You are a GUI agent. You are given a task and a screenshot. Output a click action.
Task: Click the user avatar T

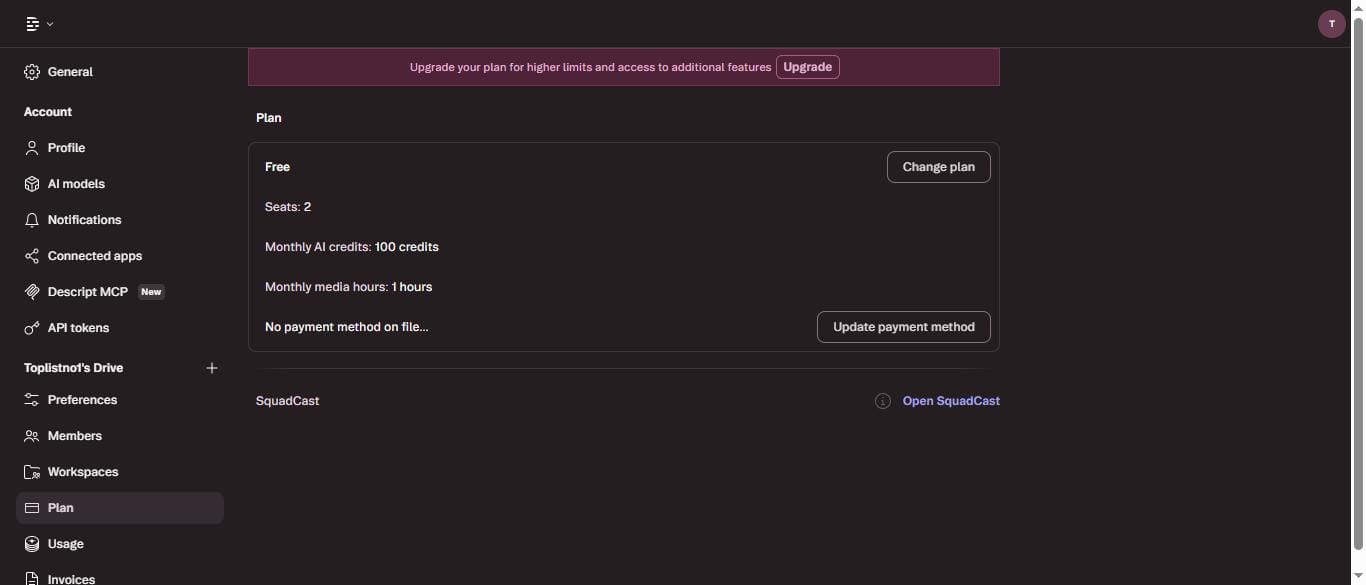click(1331, 24)
